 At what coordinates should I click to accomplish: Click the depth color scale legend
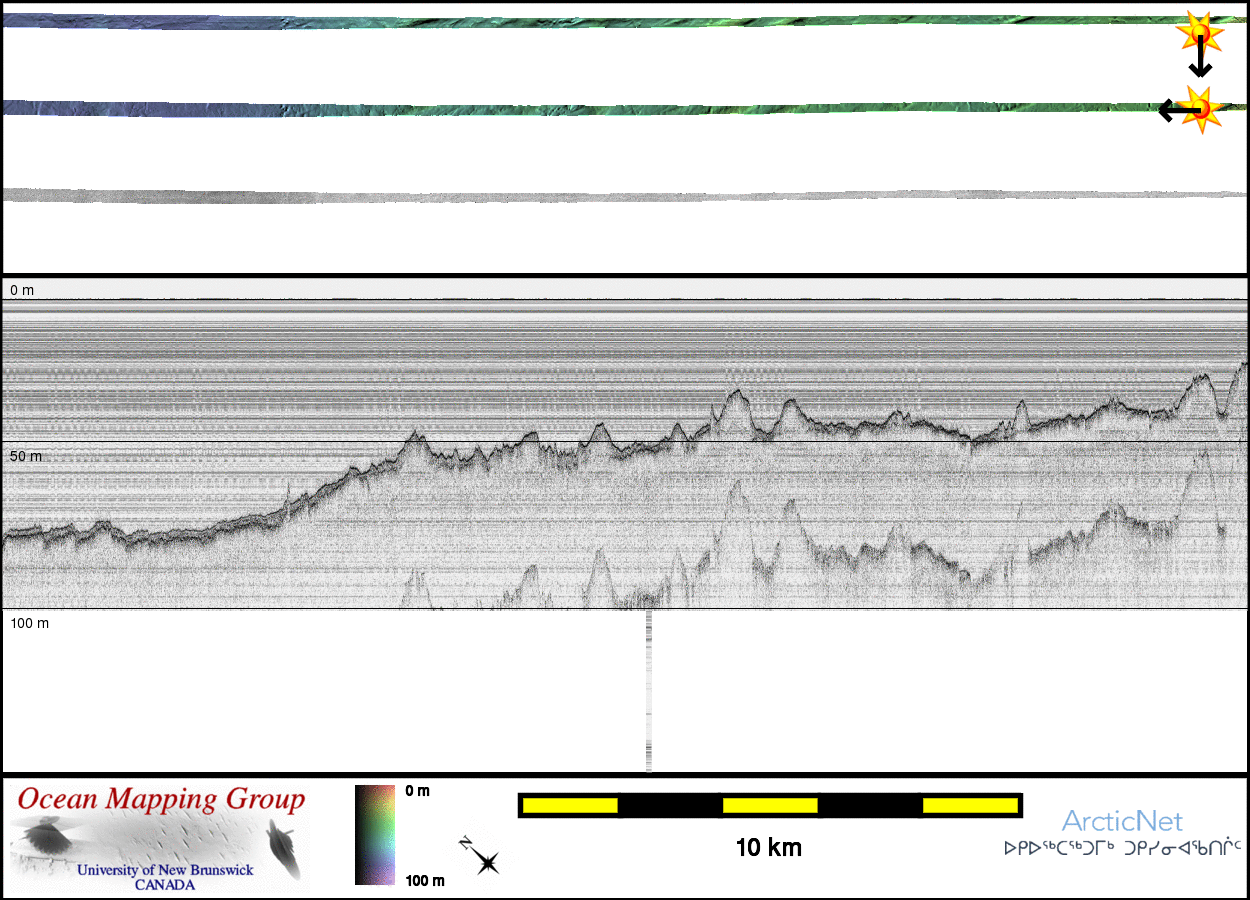click(x=374, y=835)
